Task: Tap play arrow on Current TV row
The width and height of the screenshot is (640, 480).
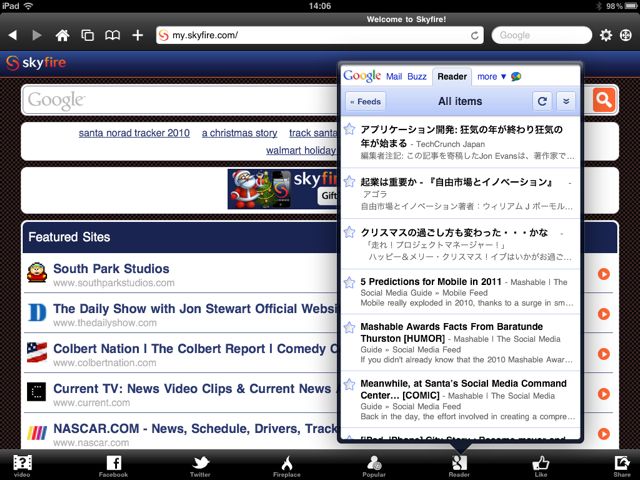Action: (x=604, y=394)
